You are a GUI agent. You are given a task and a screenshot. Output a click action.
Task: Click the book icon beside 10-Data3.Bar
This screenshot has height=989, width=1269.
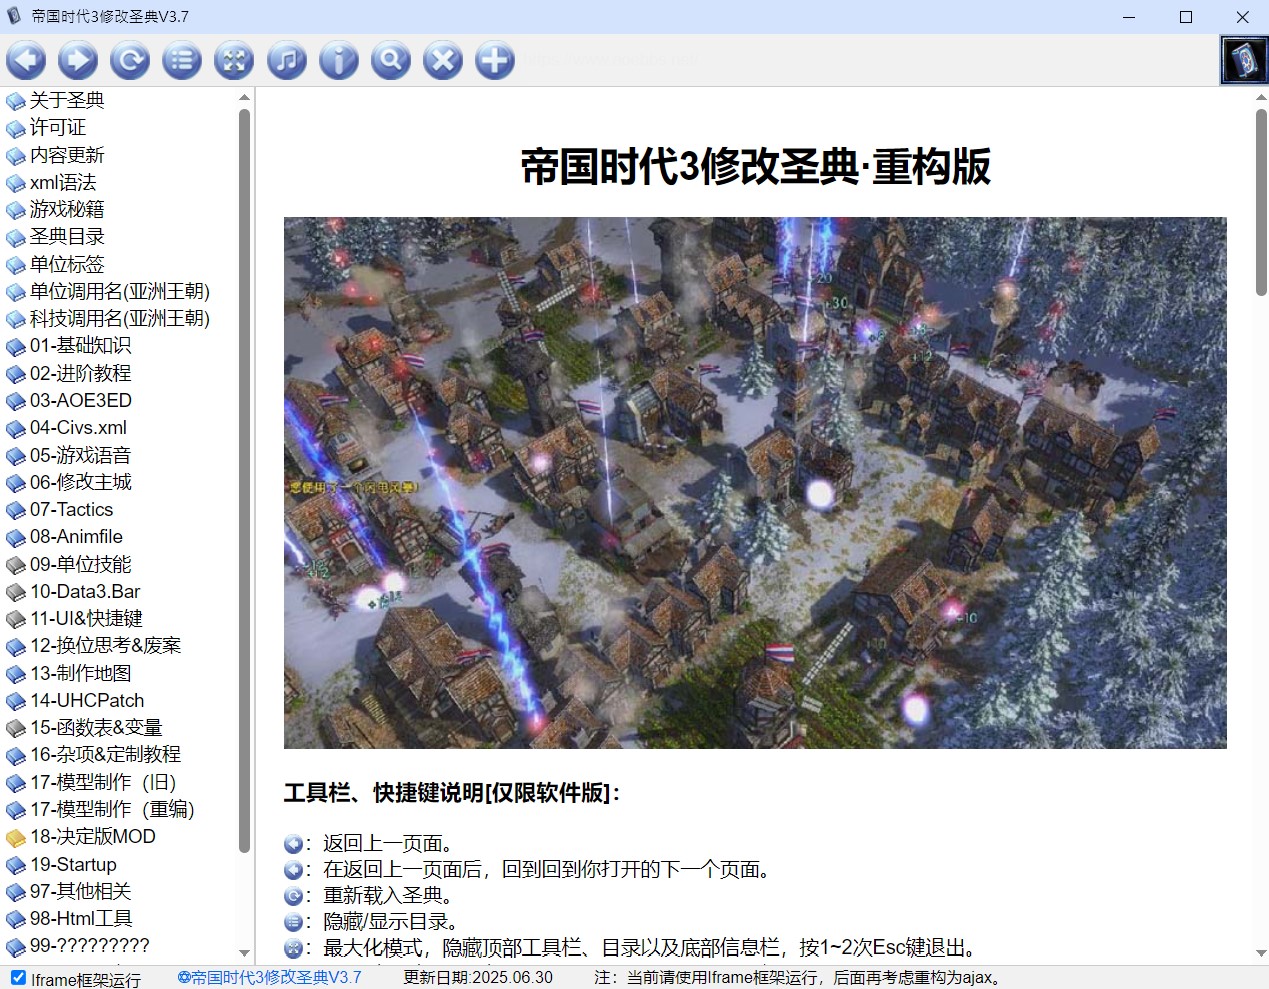(16, 592)
